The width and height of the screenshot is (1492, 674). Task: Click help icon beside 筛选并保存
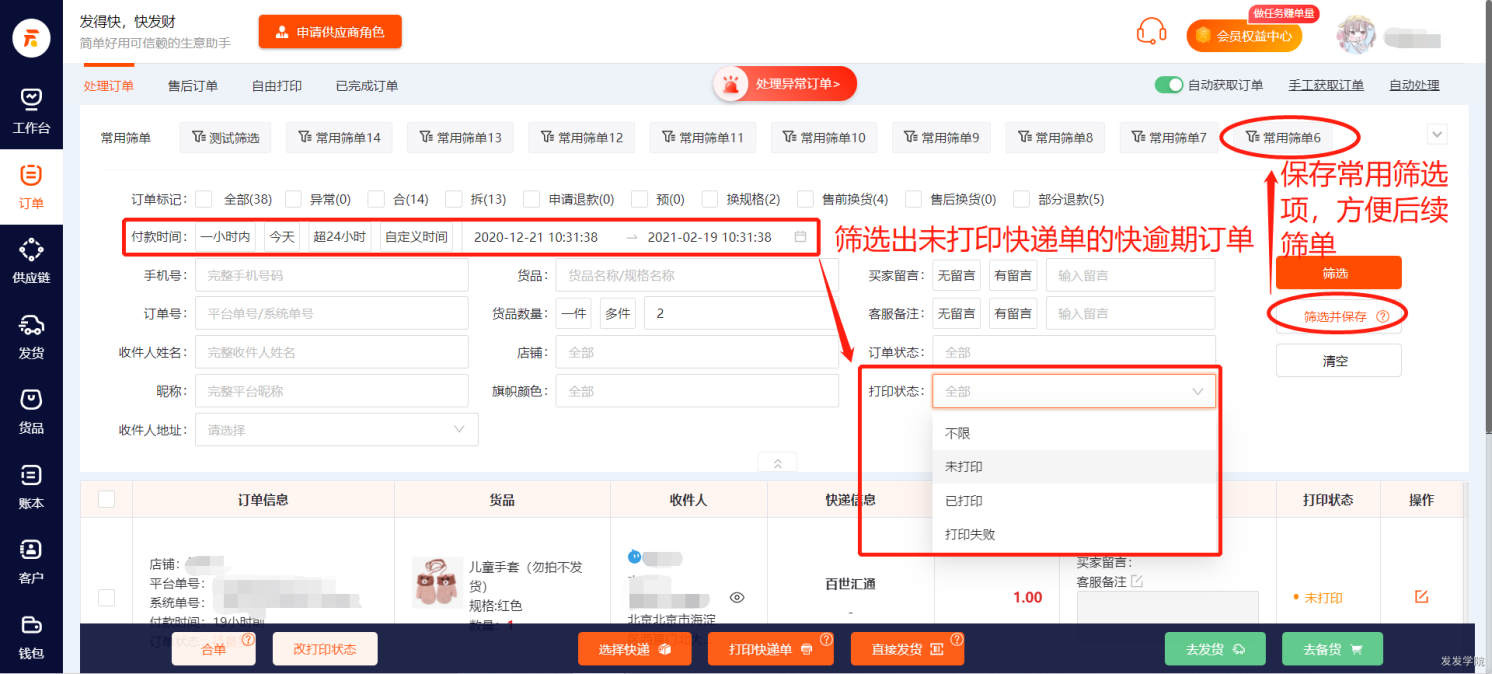(1383, 316)
